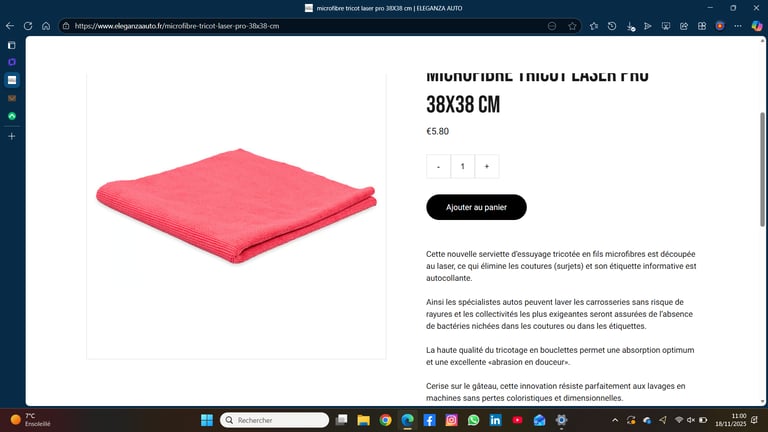Increase the quantity with the plus button

click(x=487, y=167)
